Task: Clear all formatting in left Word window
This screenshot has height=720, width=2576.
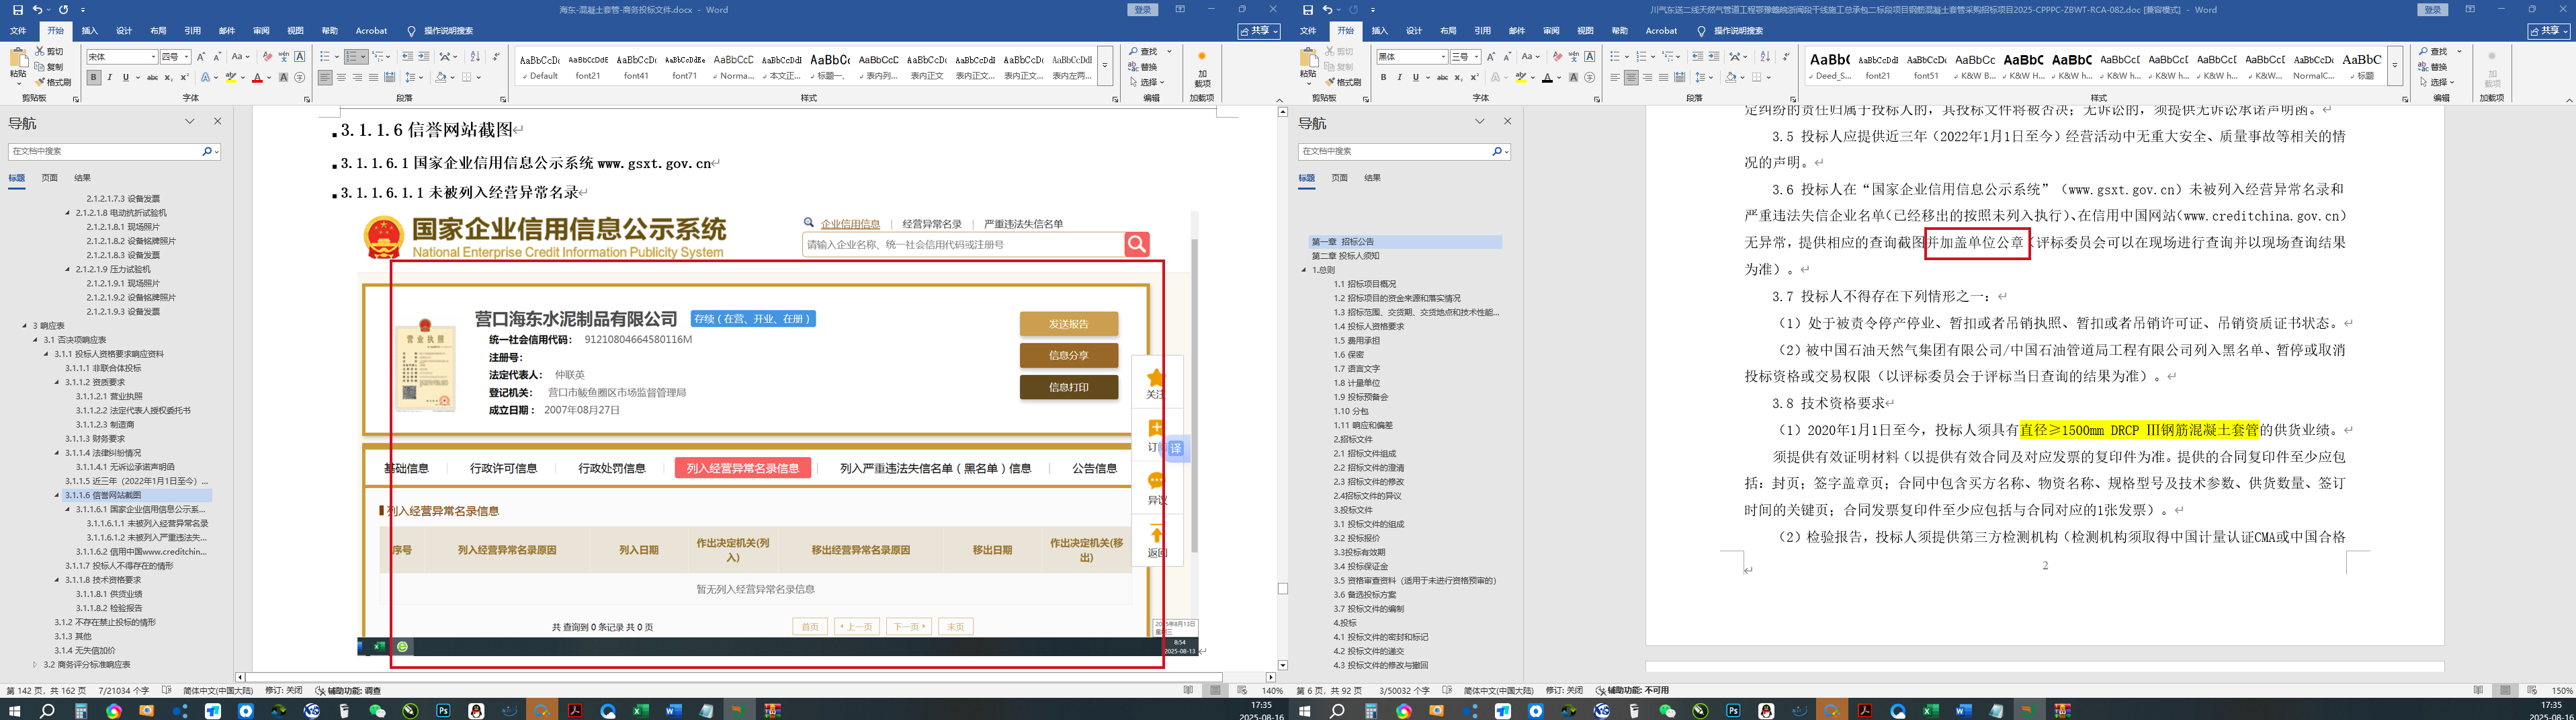Action: pos(267,57)
